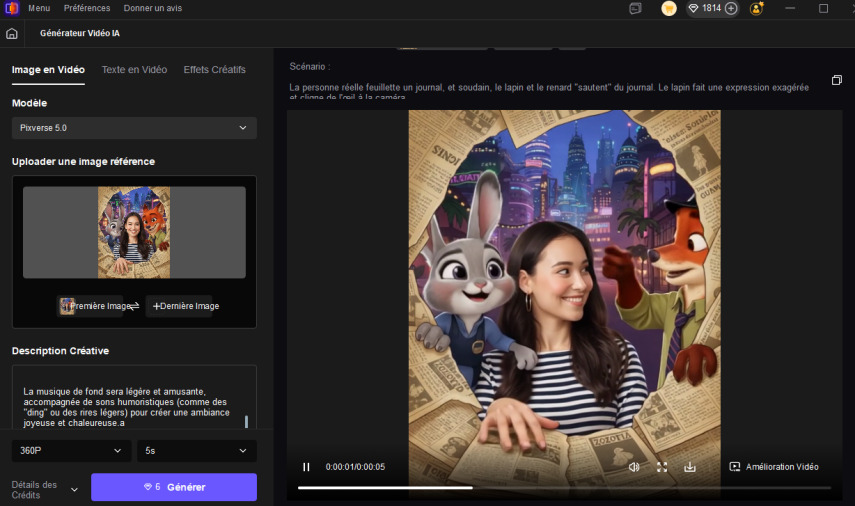Screen dimensions: 855x506
Task: Click the Home icon
Action: [x=12, y=33]
